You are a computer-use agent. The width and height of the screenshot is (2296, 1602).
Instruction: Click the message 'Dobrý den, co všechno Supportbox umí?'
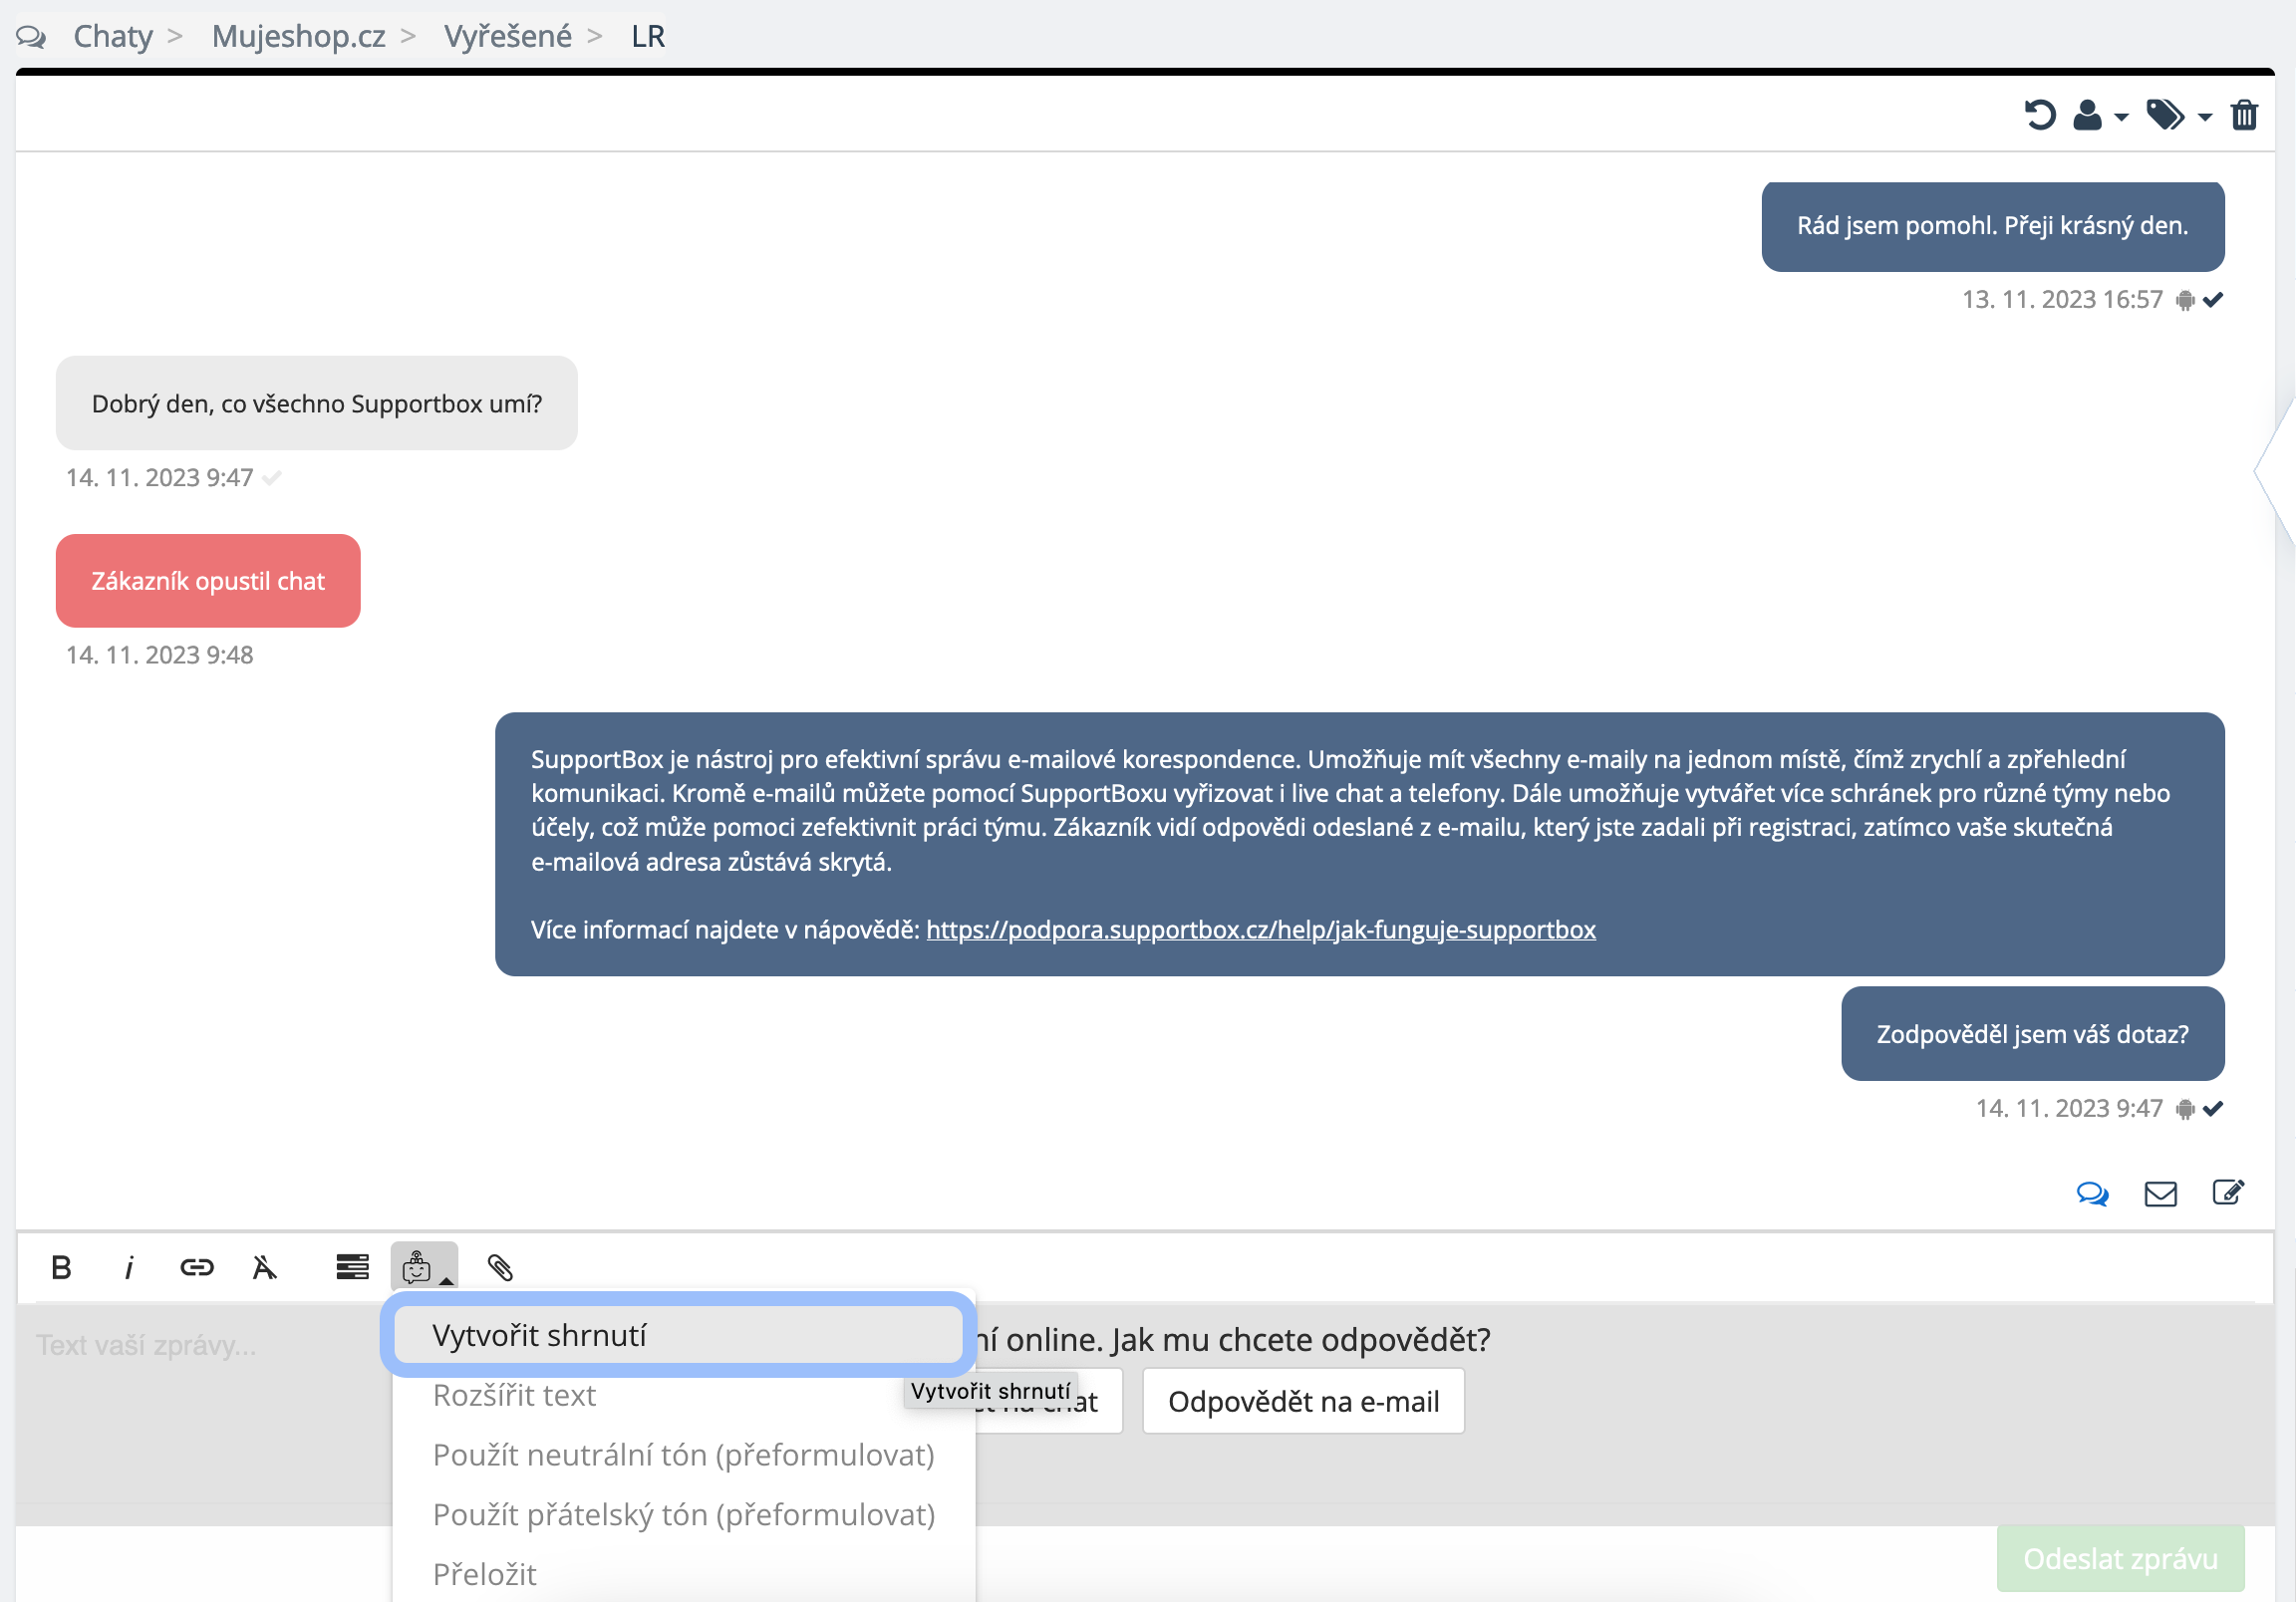click(317, 403)
